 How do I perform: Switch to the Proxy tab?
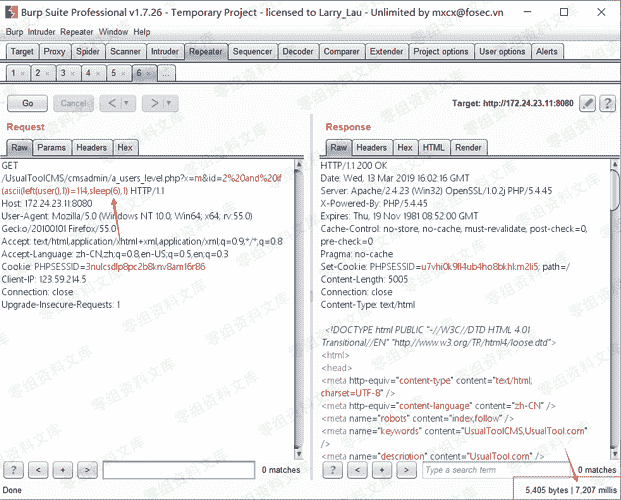click(54, 51)
